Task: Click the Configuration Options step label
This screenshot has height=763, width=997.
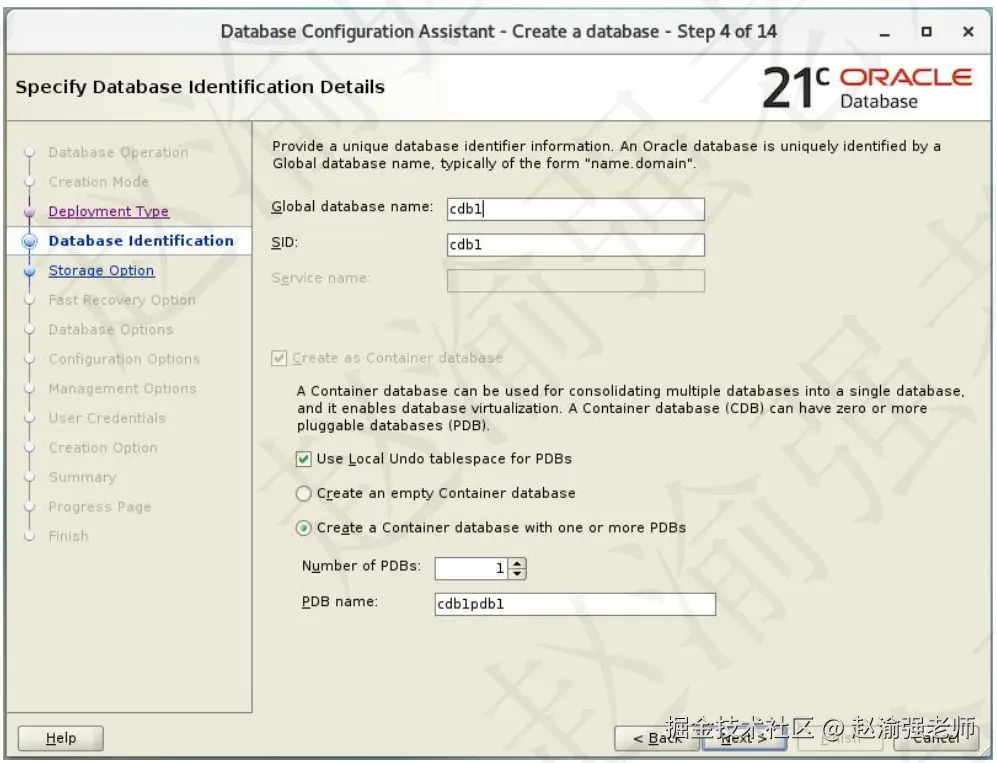Action: (x=124, y=359)
